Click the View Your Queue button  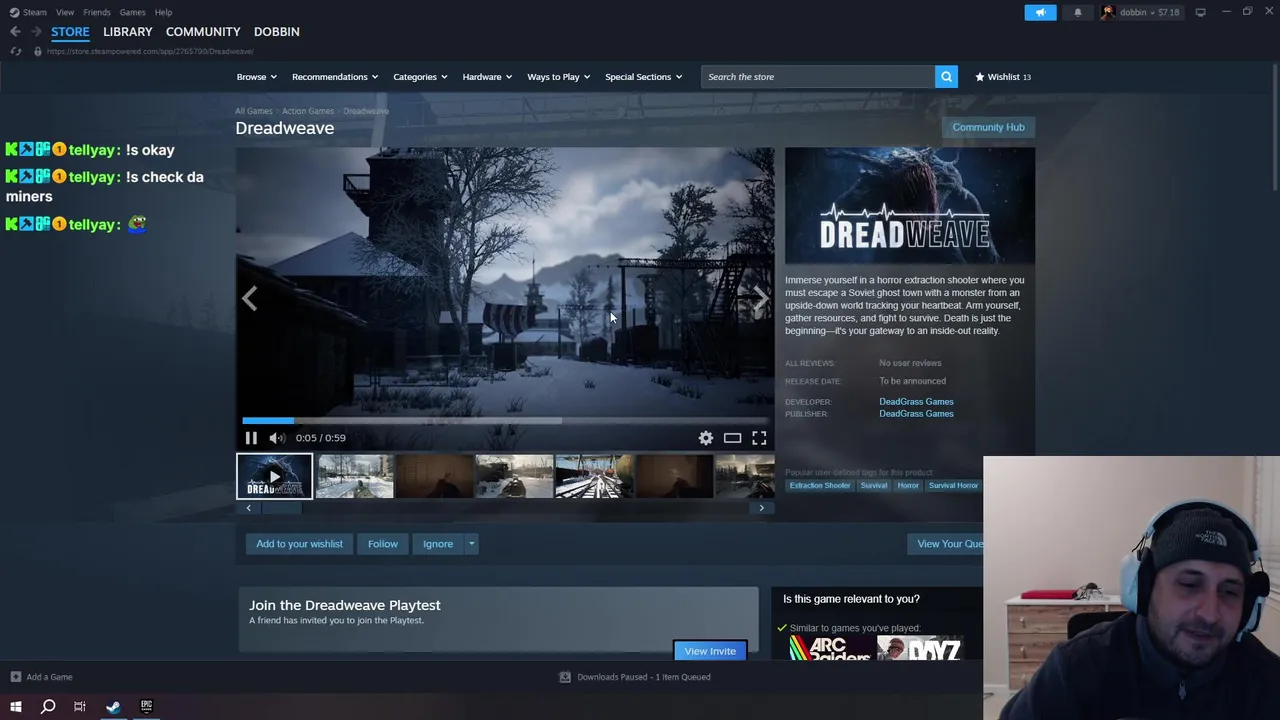948,544
